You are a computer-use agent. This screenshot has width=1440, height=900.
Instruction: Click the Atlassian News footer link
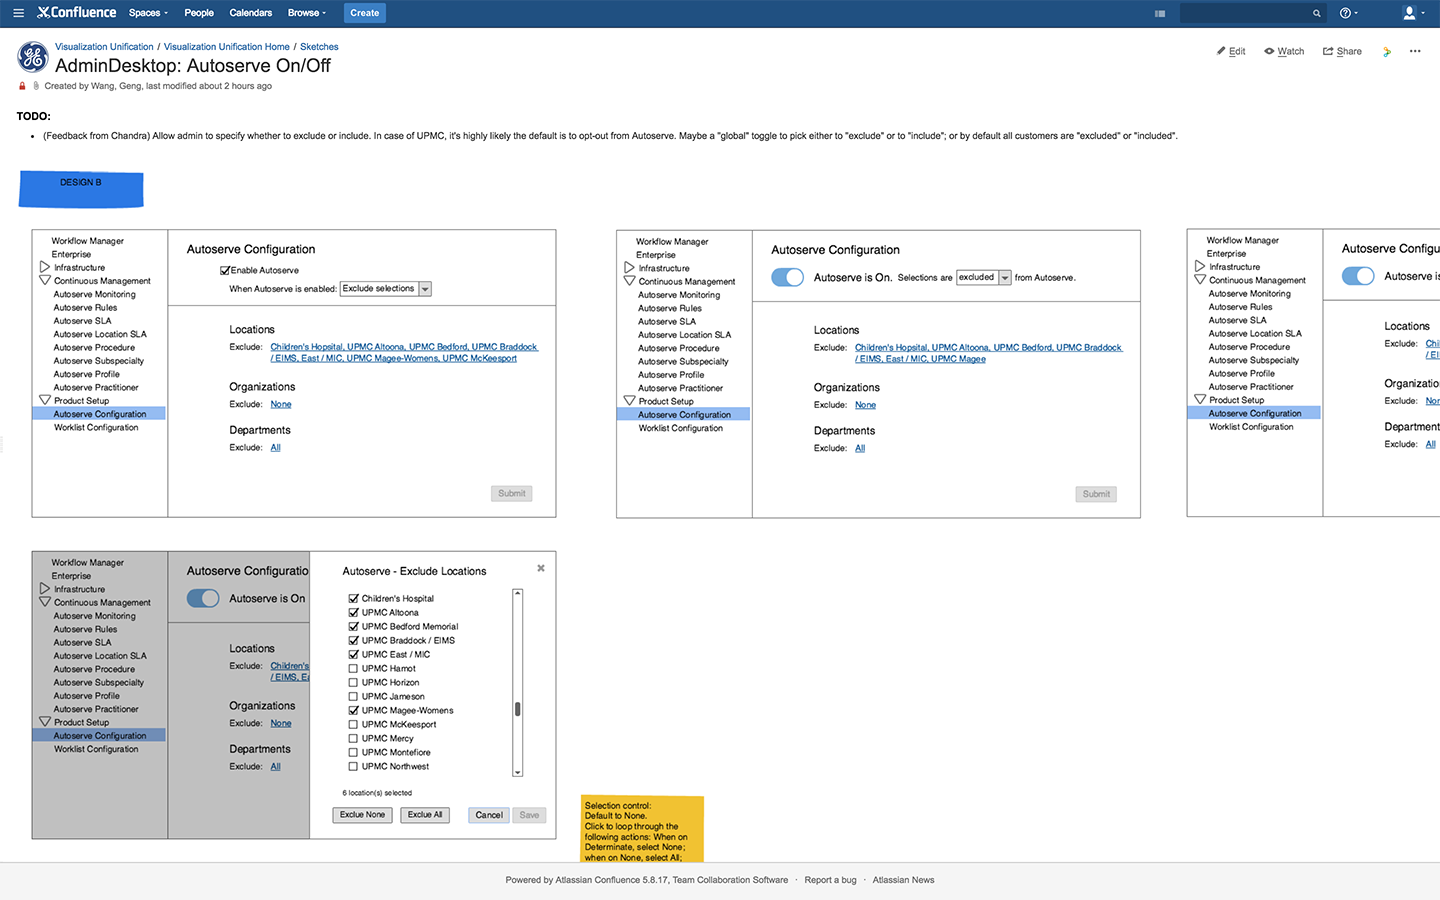click(x=903, y=880)
